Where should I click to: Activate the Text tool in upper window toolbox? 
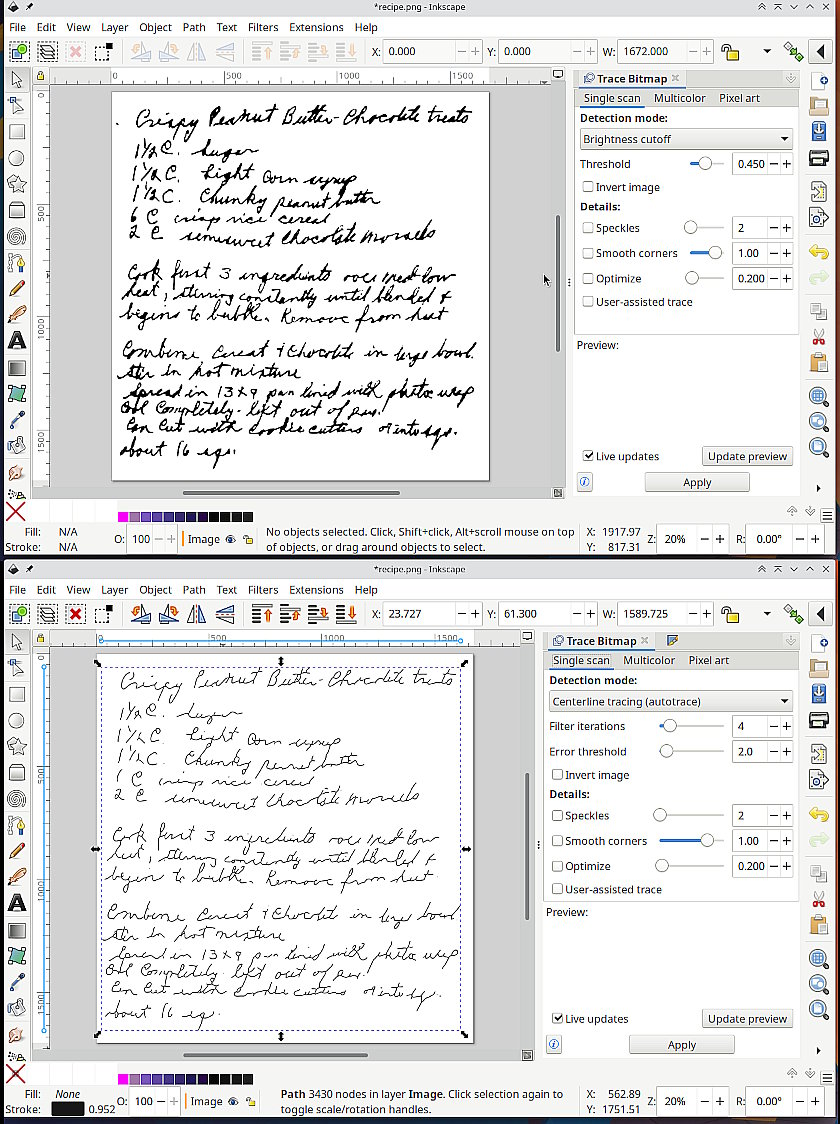pyautogui.click(x=16, y=341)
